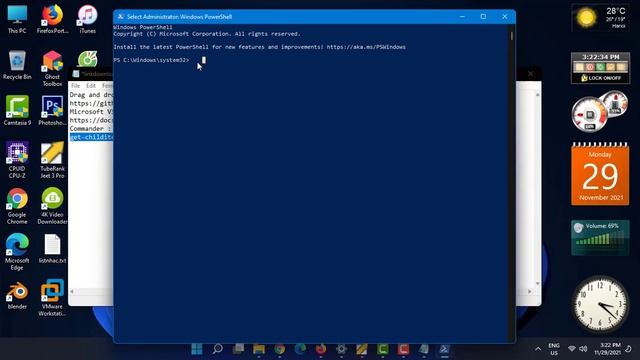Open TubeRank Jeet 3 Pro shortcut
The width and height of the screenshot is (640, 360).
tap(52, 160)
